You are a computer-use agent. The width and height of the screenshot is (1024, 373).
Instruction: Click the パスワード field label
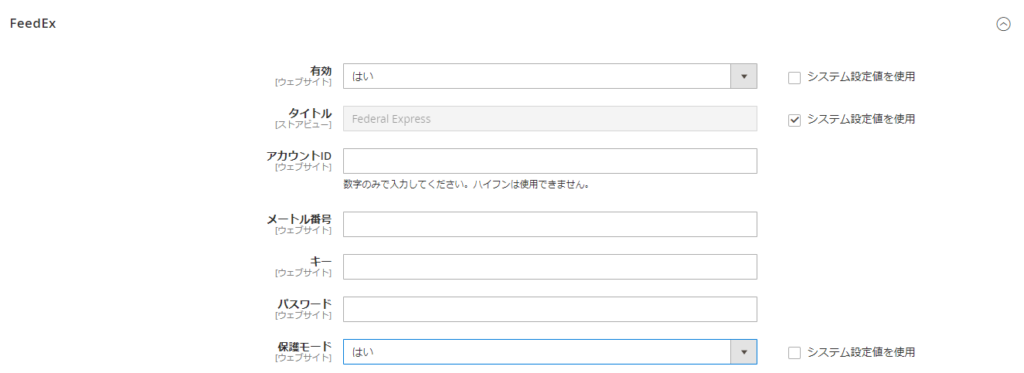pos(305,304)
